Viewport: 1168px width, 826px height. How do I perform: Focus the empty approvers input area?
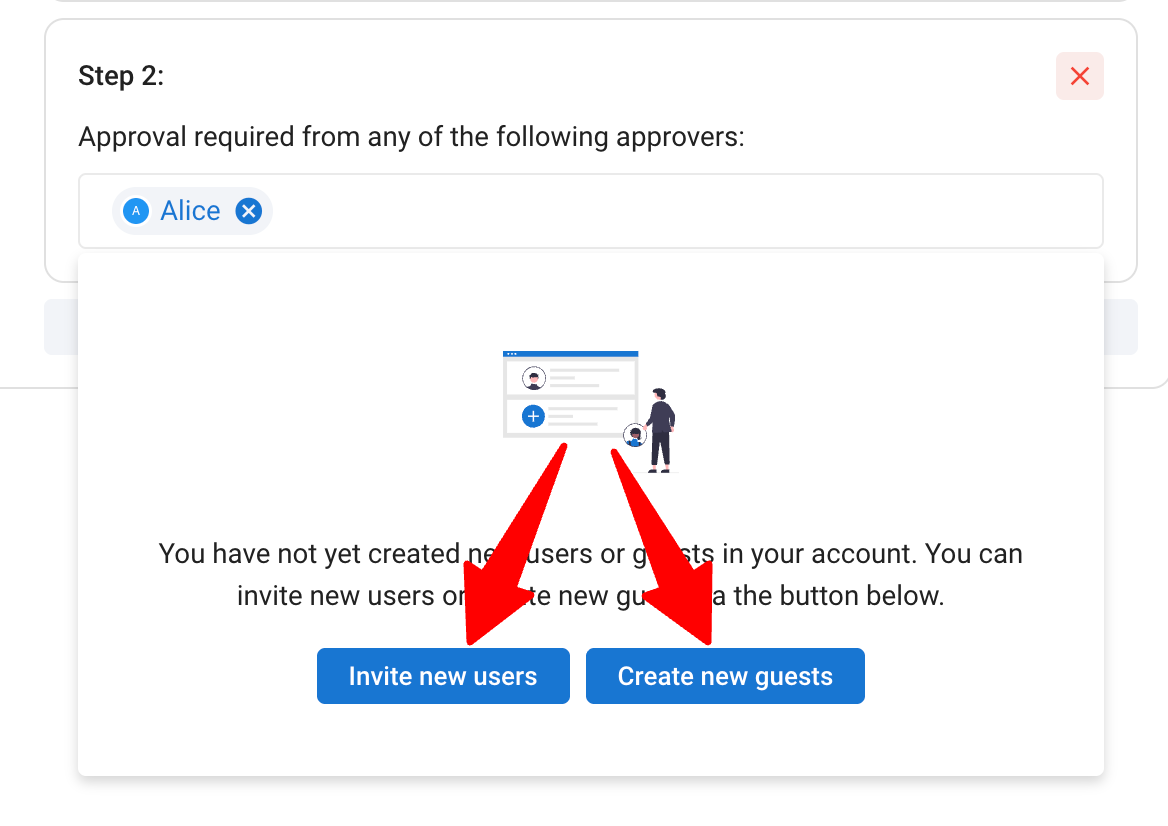[685, 212]
